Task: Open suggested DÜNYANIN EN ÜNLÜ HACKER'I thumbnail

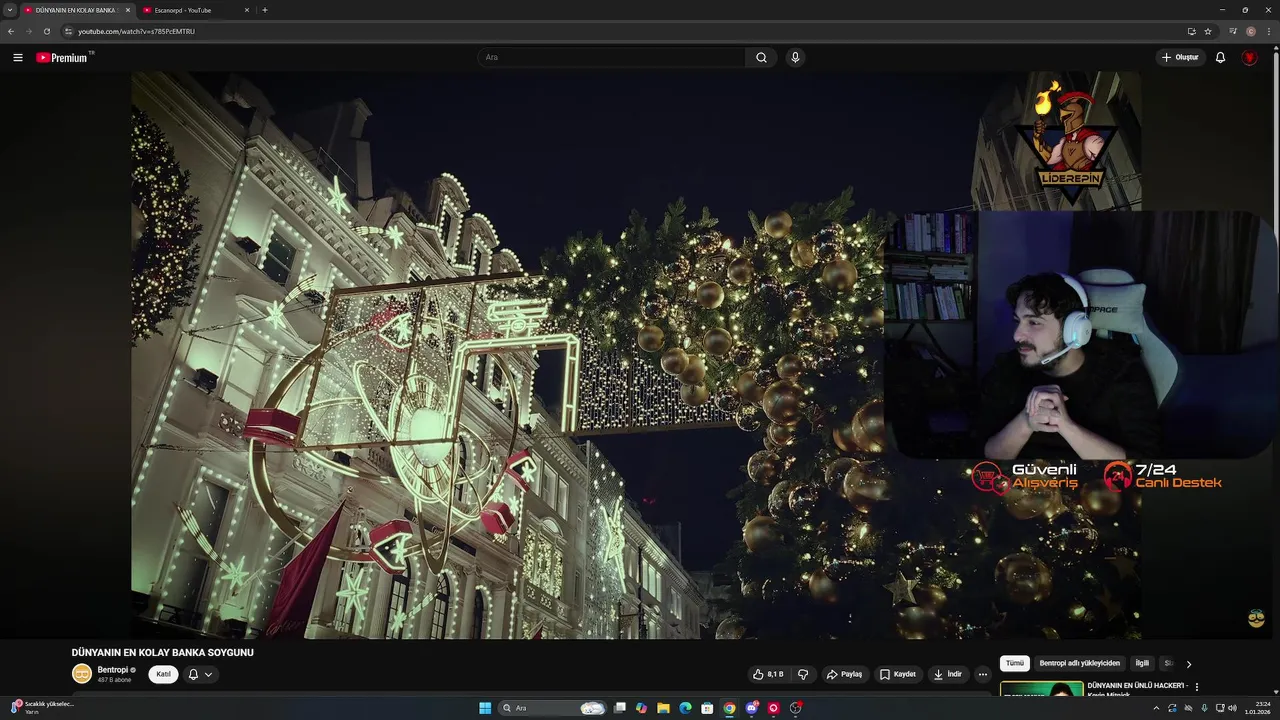Action: pos(1042,690)
